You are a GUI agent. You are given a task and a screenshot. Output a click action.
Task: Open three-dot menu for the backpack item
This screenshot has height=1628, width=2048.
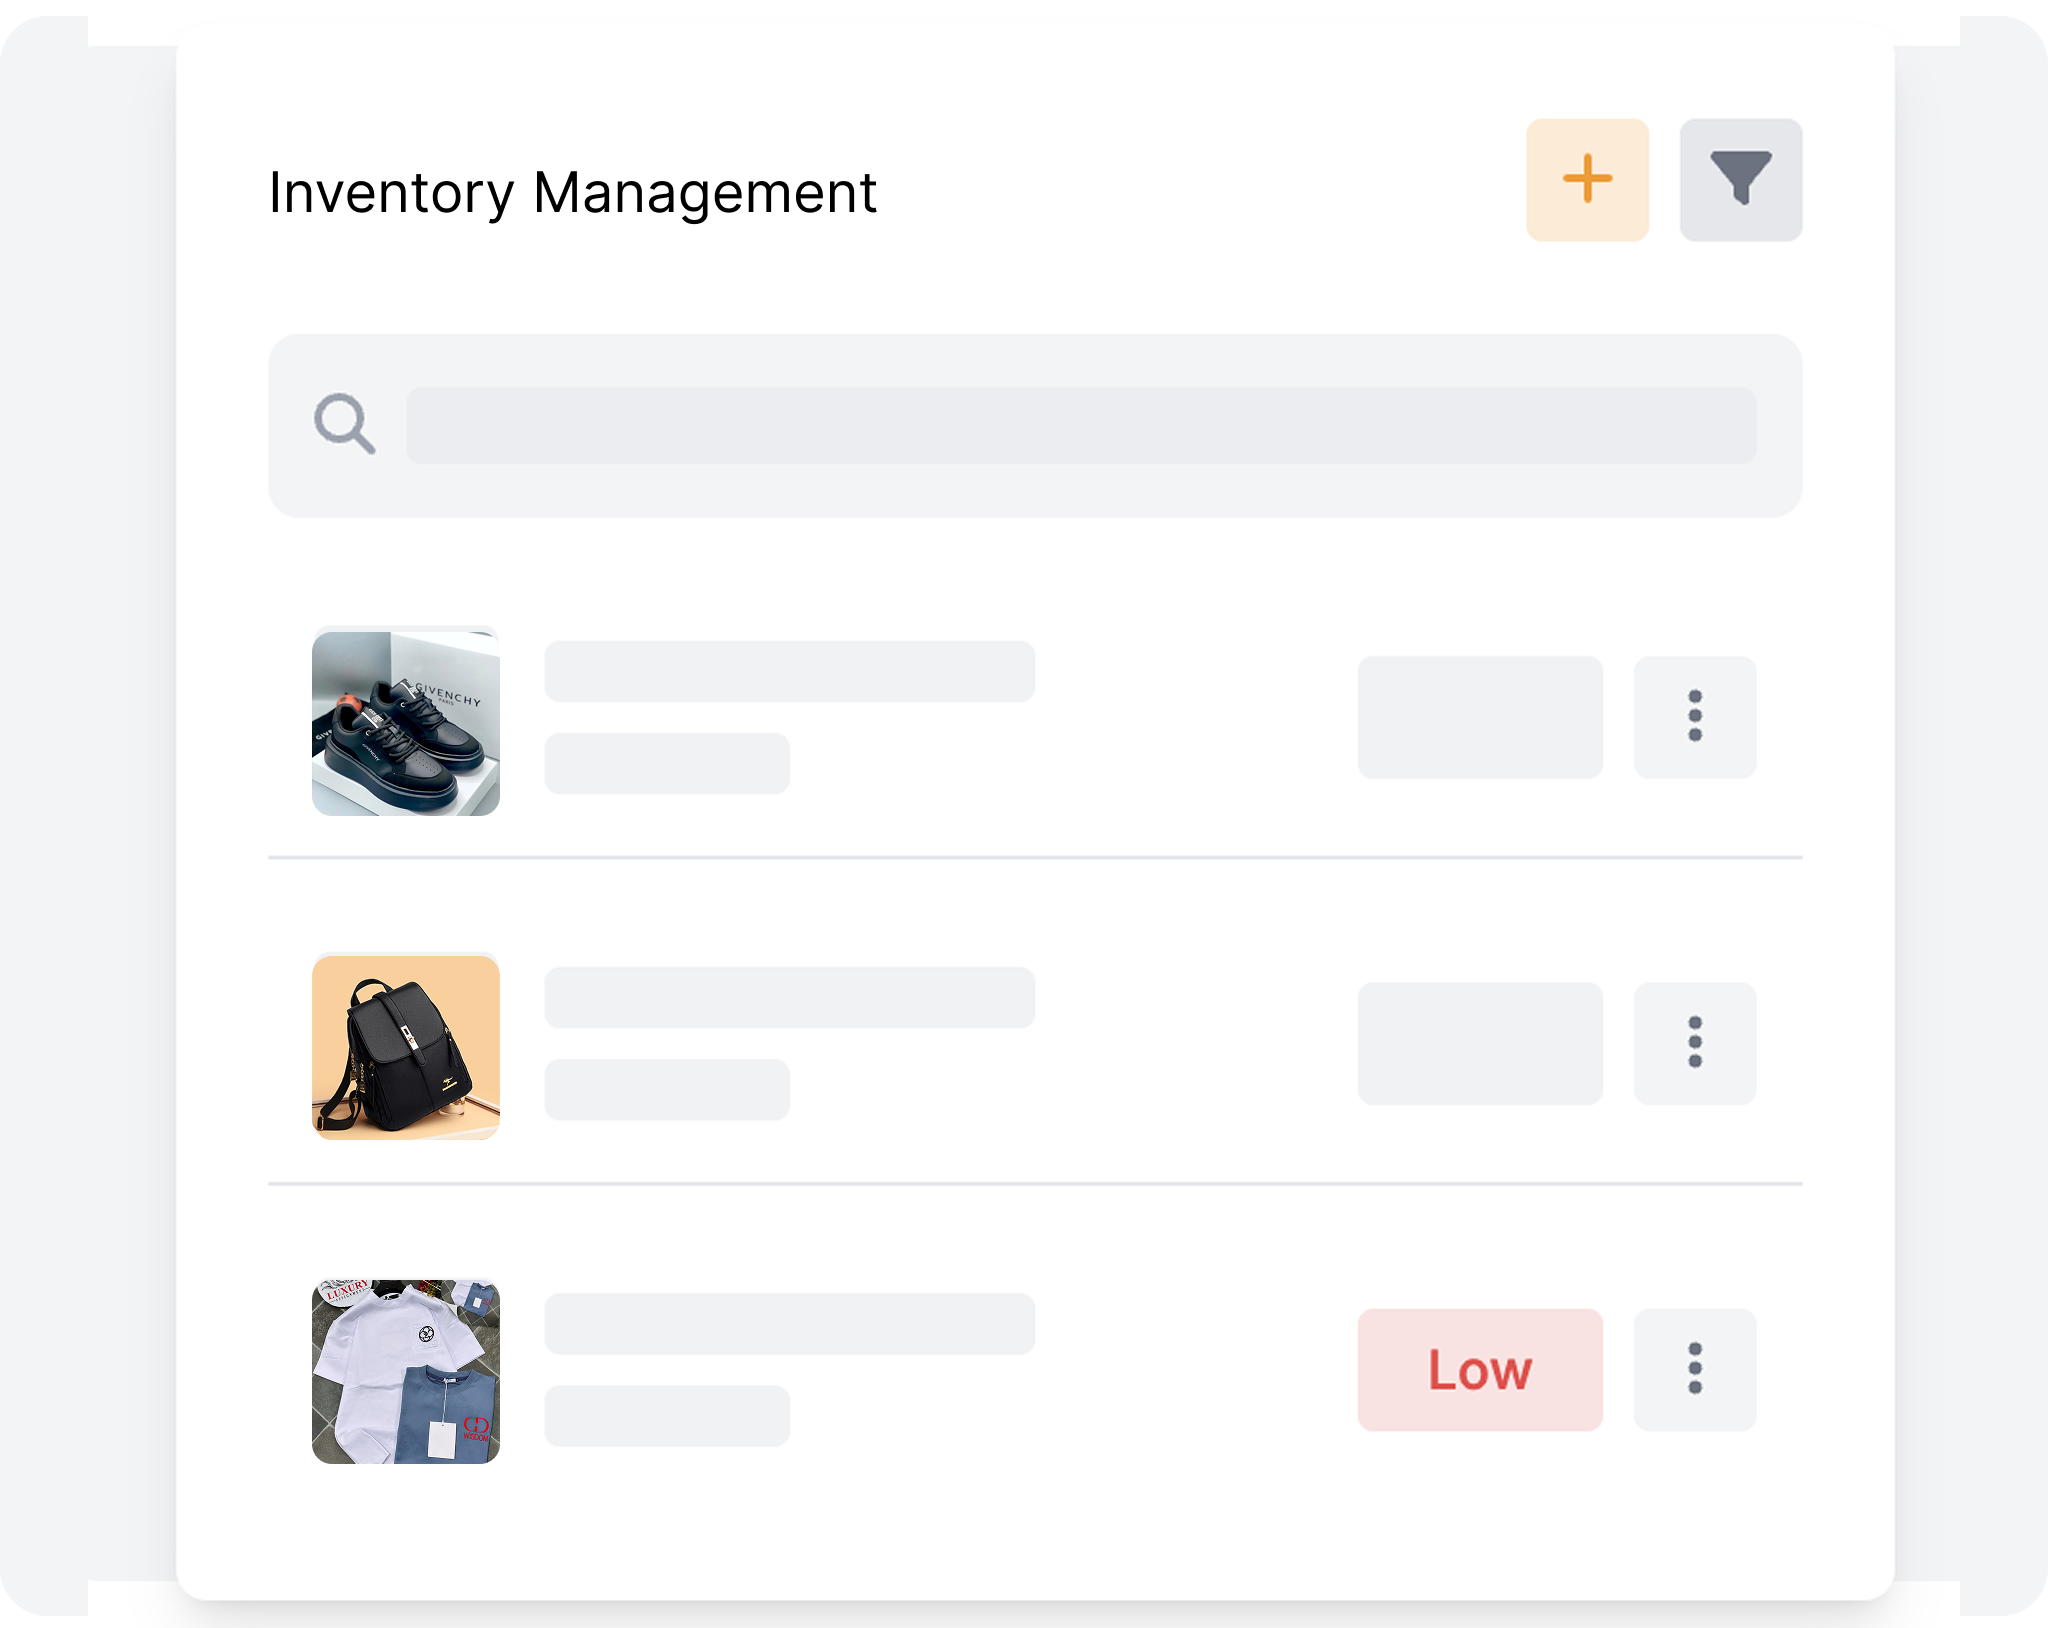1694,1042
